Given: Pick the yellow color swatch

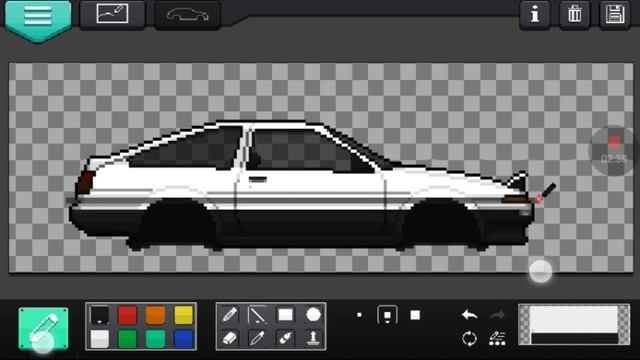Looking at the screenshot, I should tap(183, 315).
